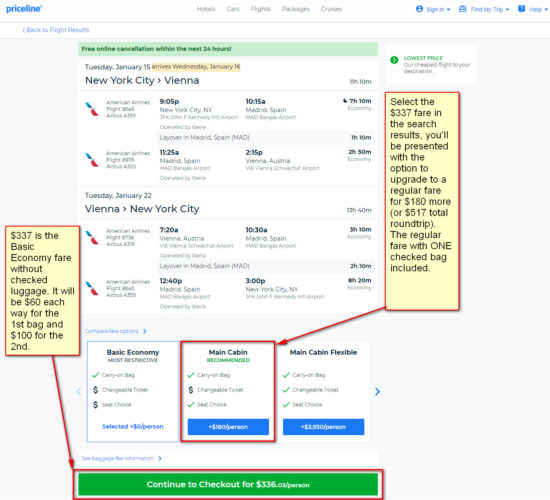Continue to Checkout for $336.03/person
Viewport: 550px width, 500px height.
228,484
